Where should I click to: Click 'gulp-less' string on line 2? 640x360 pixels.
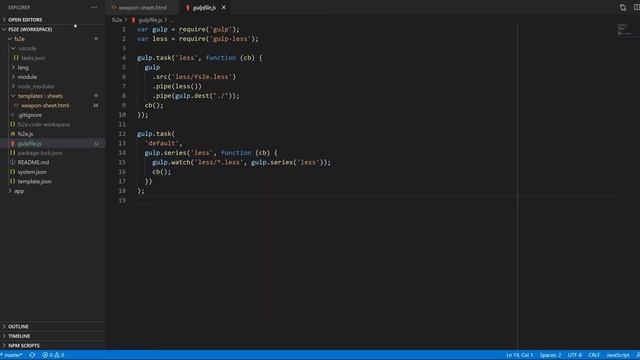point(229,39)
